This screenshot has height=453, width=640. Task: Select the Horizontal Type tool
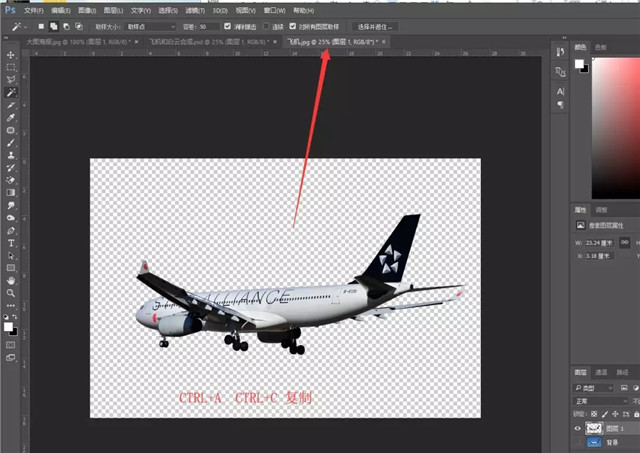pos(11,242)
